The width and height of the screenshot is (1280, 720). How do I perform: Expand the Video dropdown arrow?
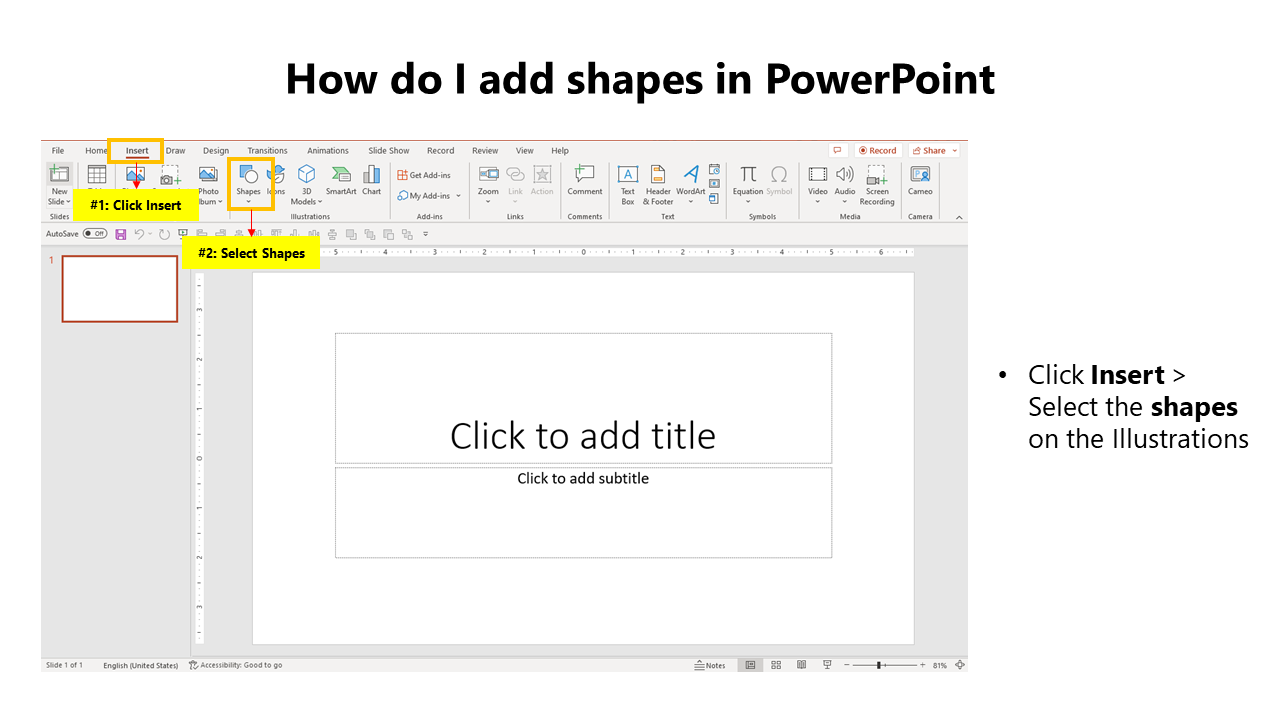pos(818,202)
